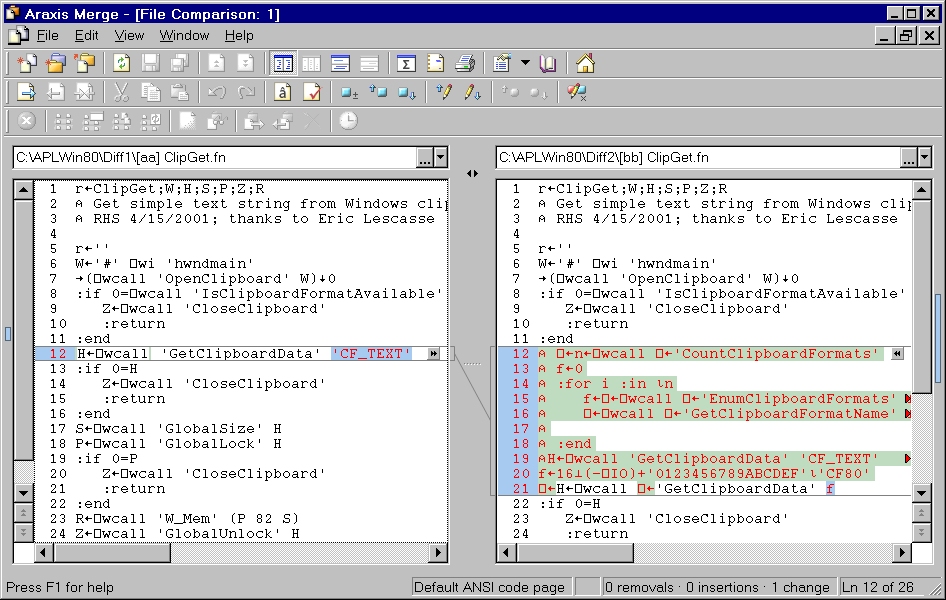This screenshot has height=600, width=946.
Task: Click the Save floppy disk icon
Action: 150,63
